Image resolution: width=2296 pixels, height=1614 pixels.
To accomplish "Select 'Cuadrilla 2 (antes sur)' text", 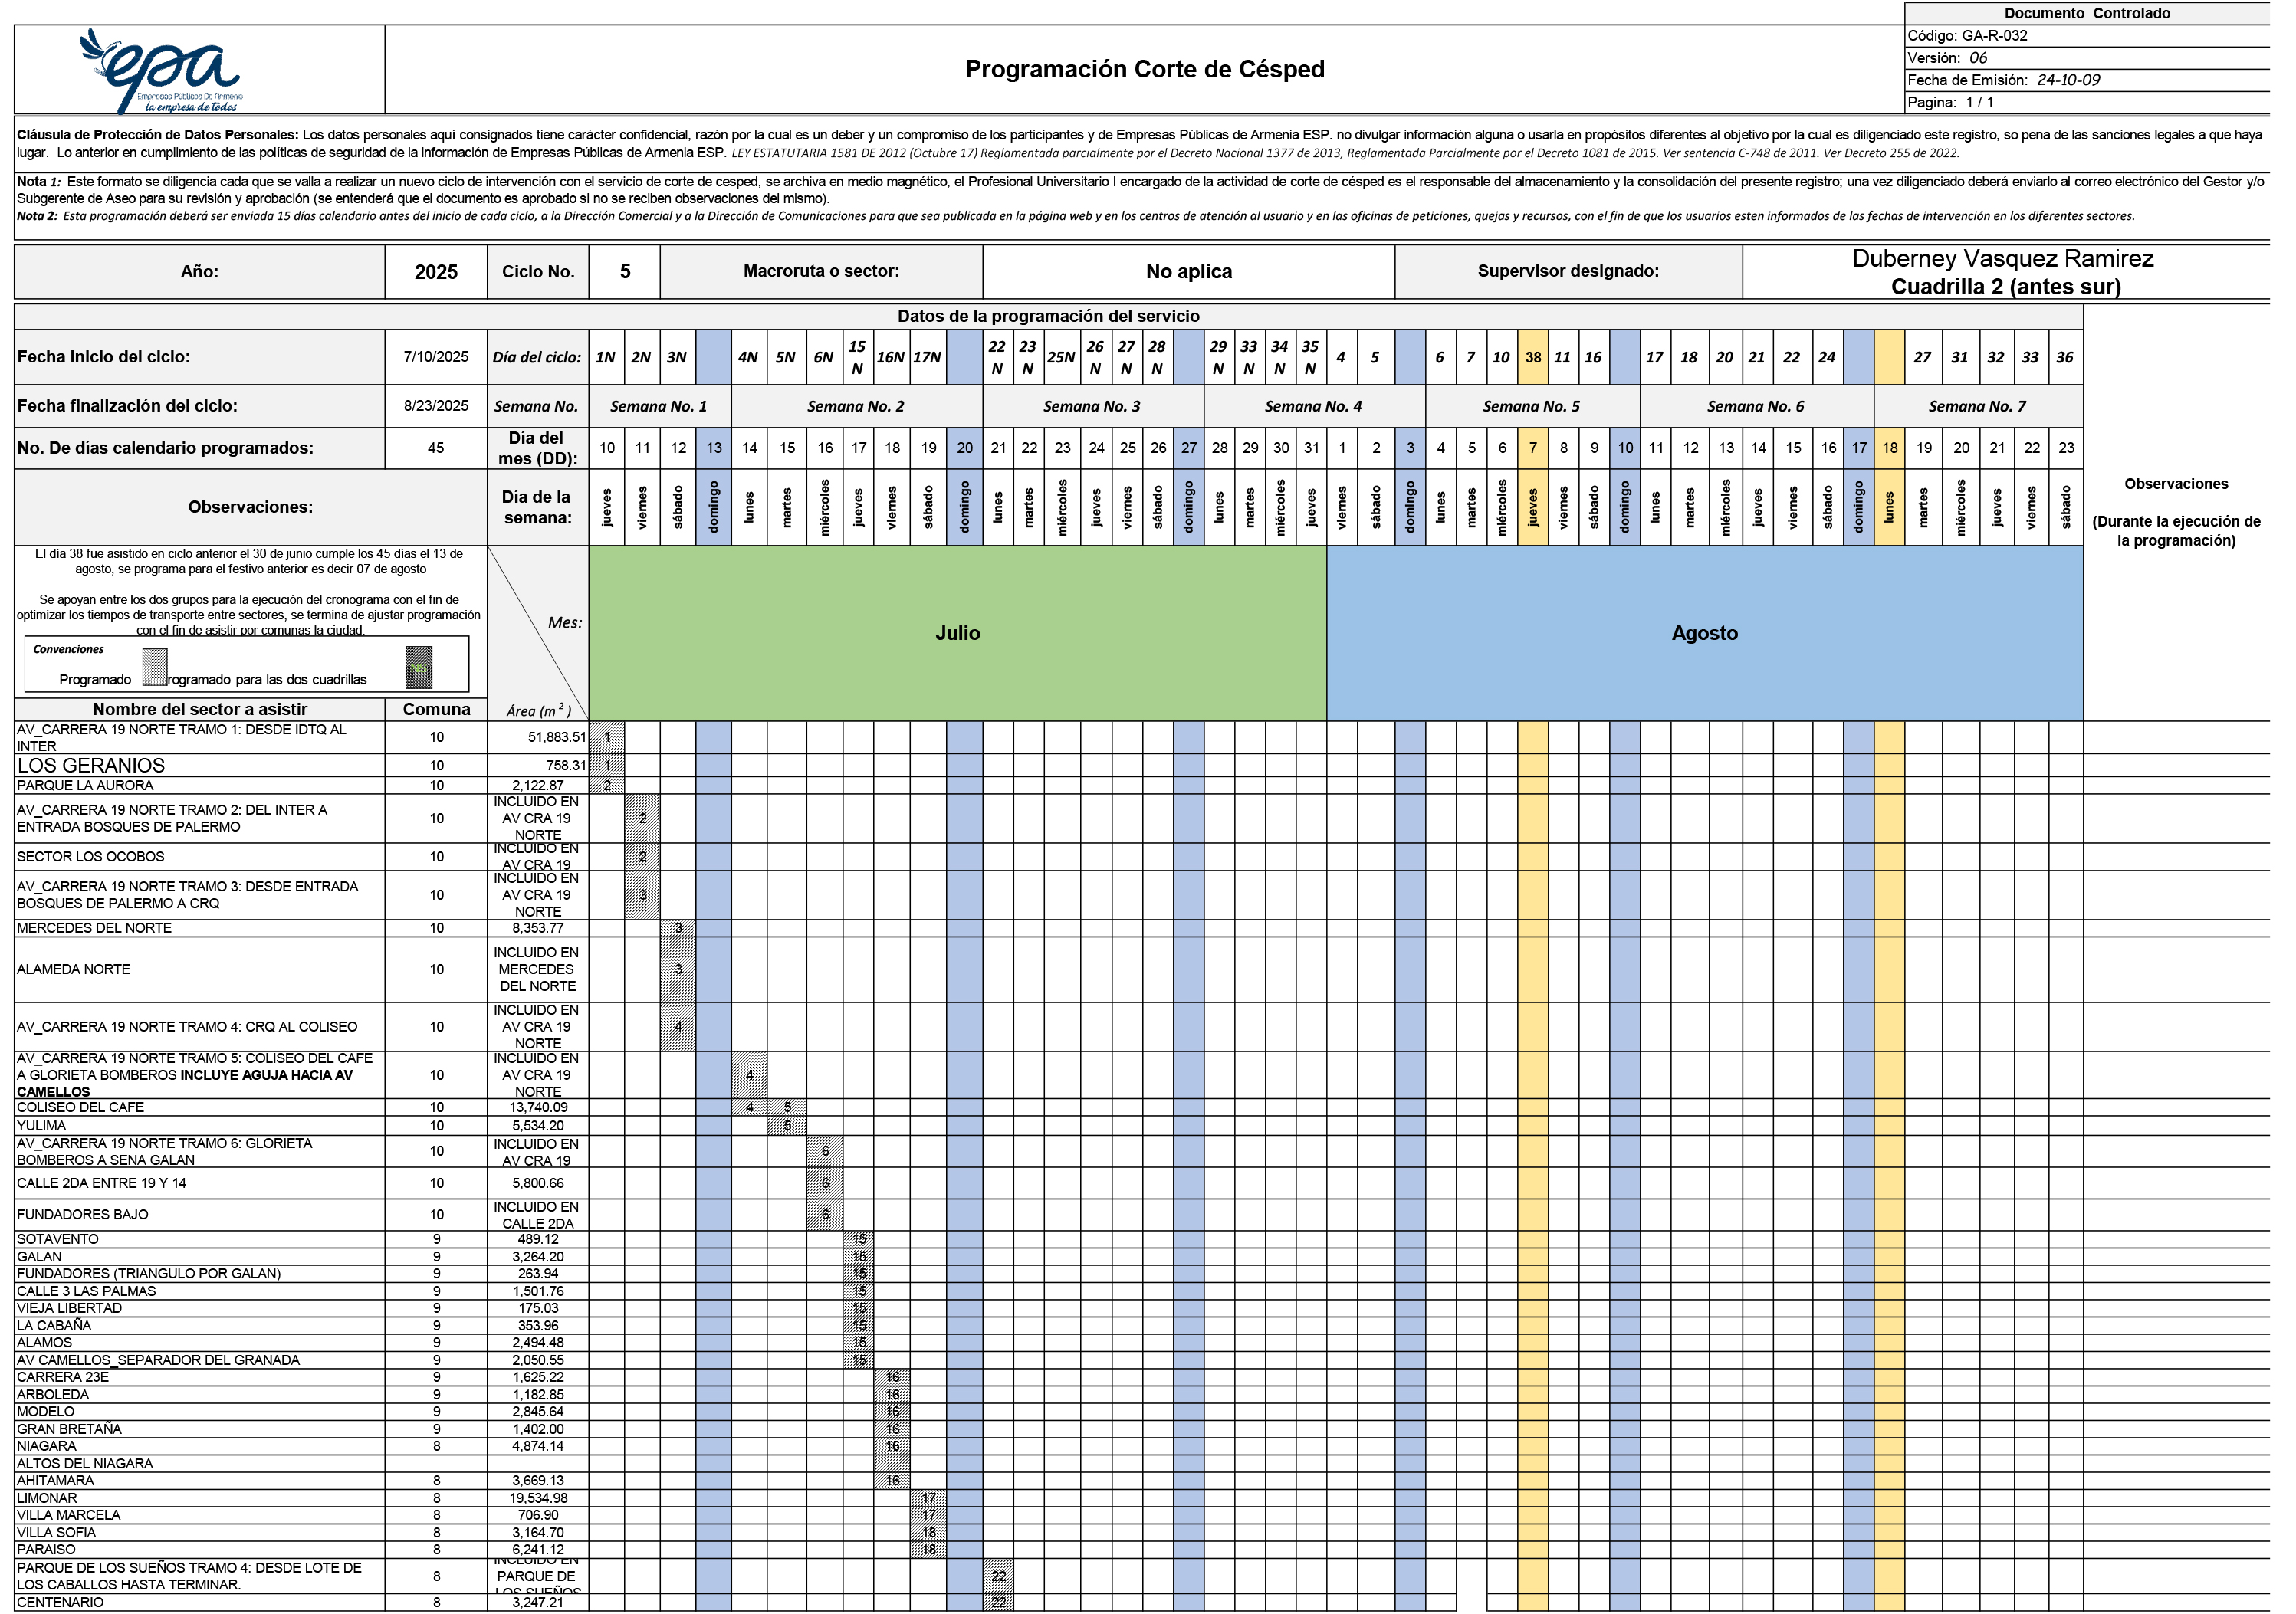I will click(x=2005, y=286).
